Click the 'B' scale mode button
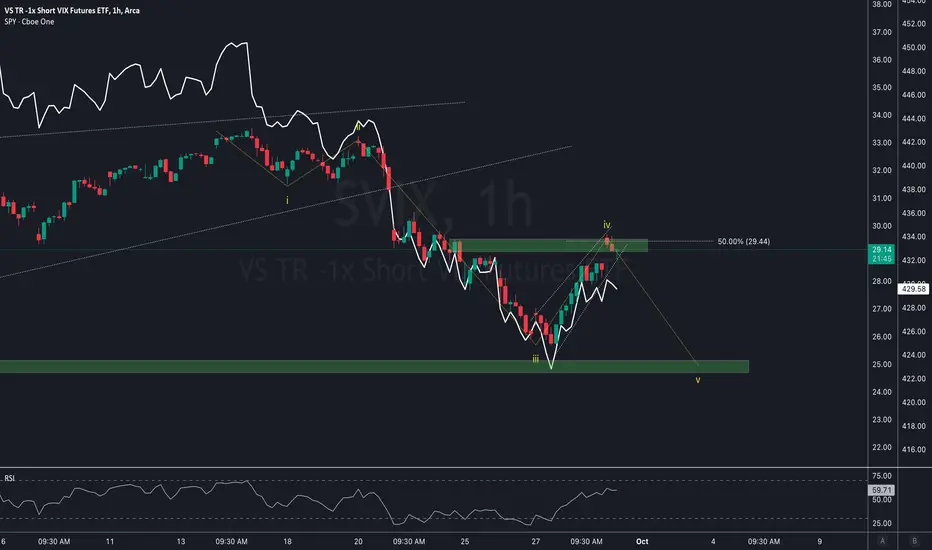 pos(914,540)
